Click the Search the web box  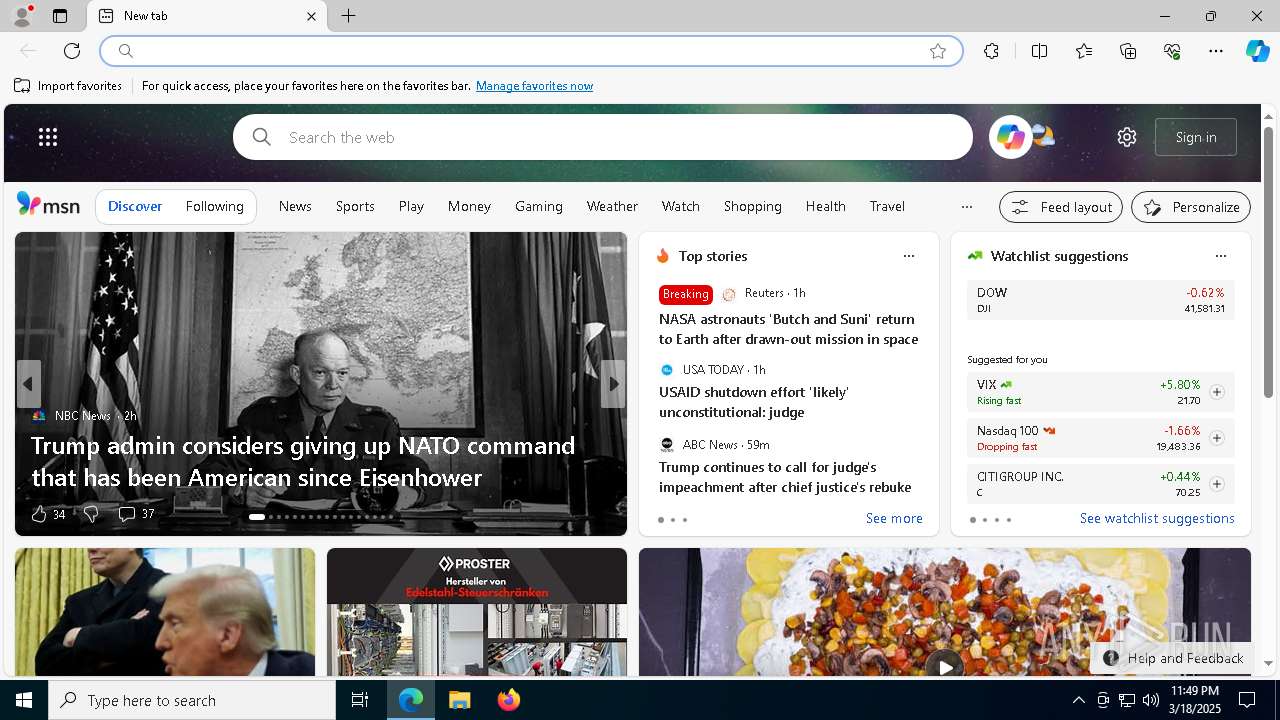tap(603, 137)
